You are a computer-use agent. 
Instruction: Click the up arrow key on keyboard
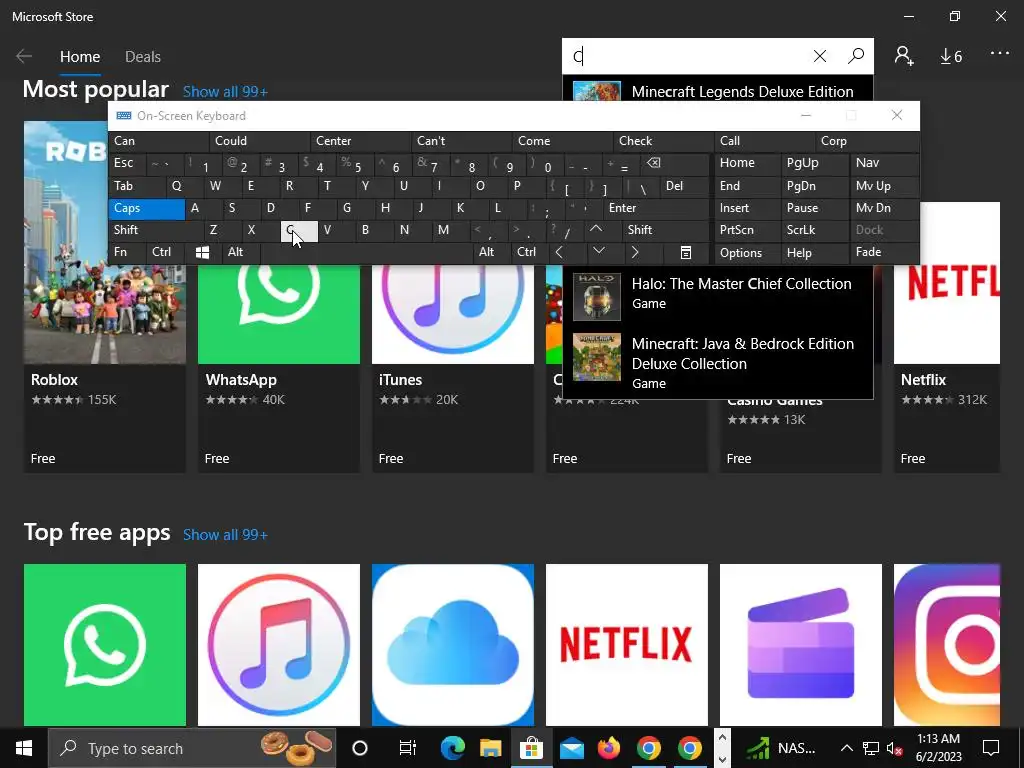596,229
